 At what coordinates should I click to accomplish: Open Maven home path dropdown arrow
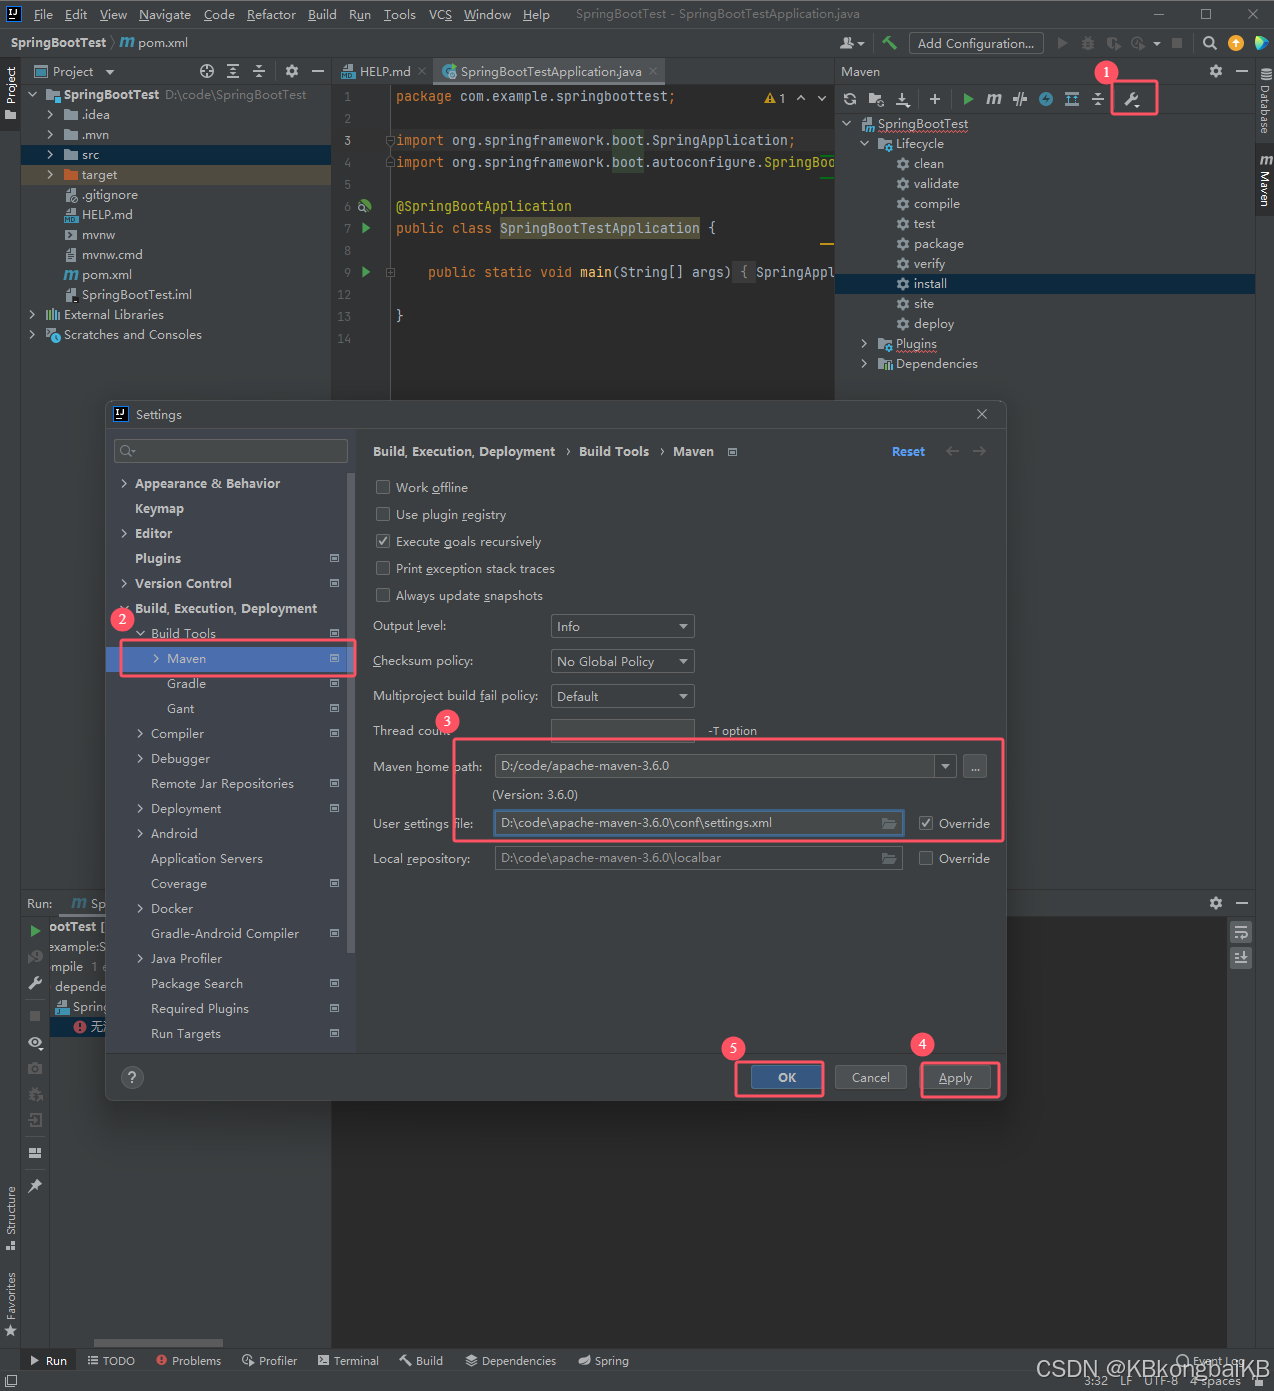click(945, 766)
